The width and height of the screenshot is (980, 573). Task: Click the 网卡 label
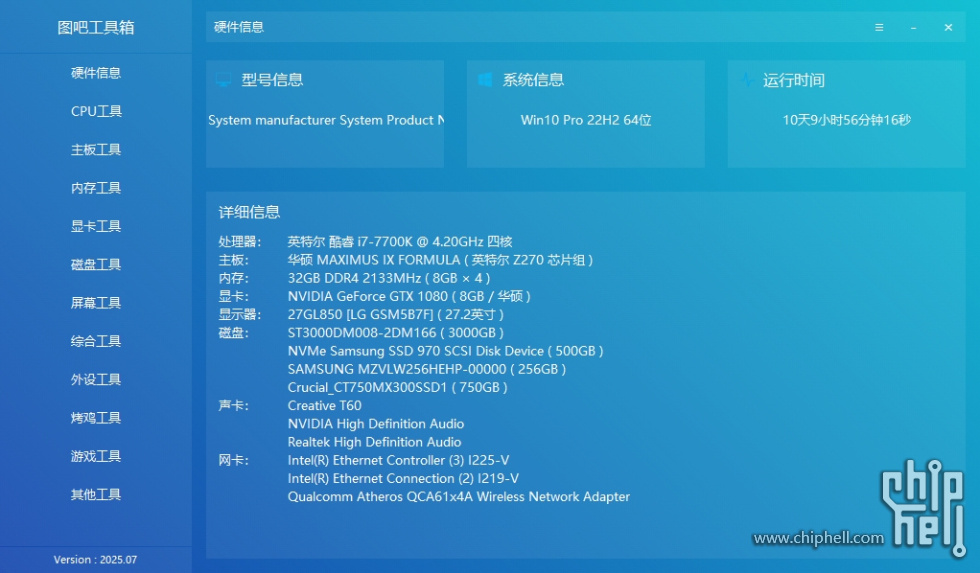[x=233, y=461]
